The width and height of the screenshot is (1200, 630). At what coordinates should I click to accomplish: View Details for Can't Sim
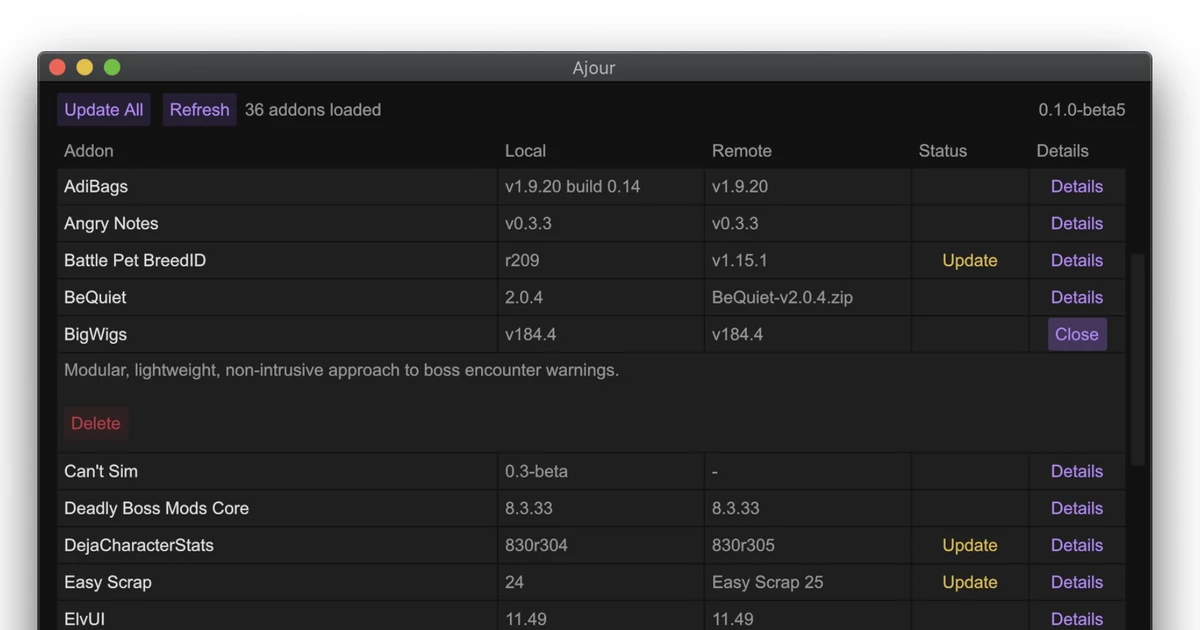[x=1077, y=471]
